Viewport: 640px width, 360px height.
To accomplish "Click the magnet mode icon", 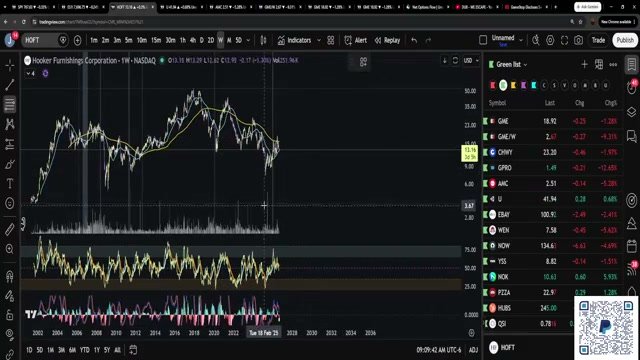I will [x=10, y=276].
